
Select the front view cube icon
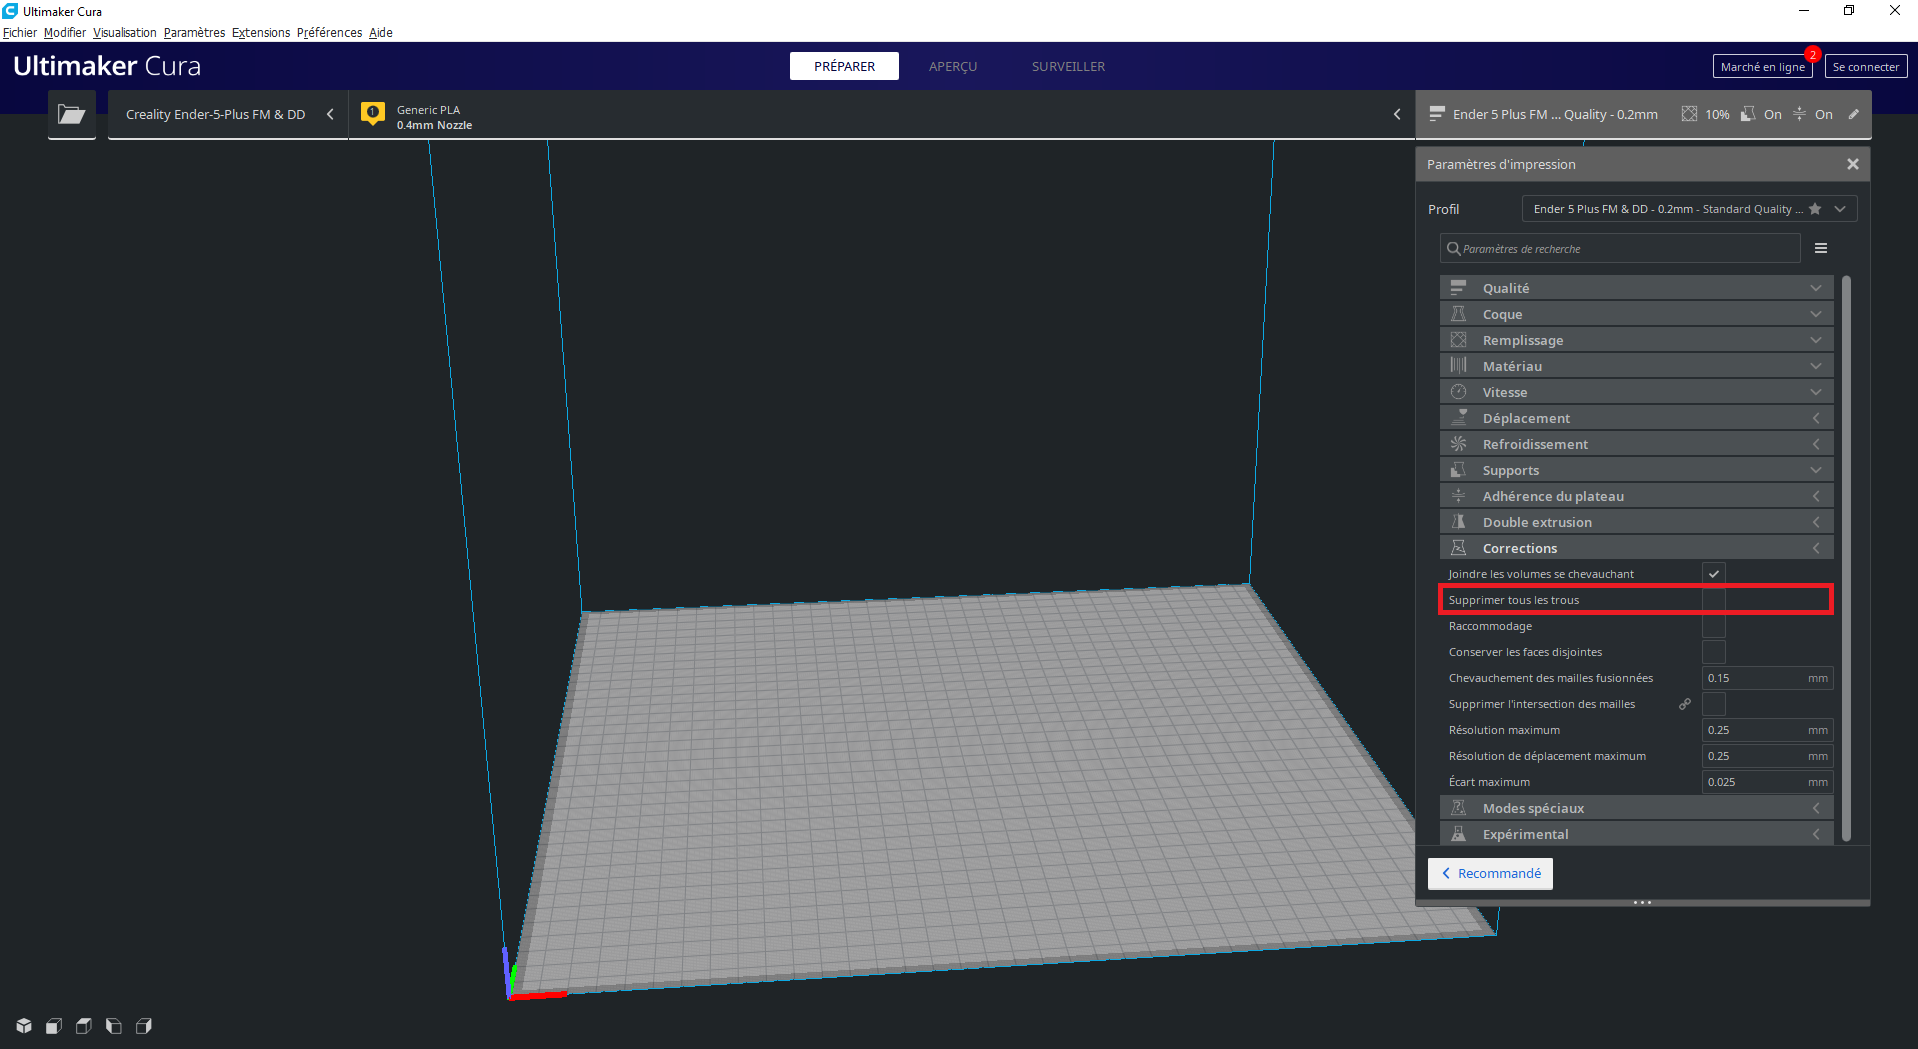54,1026
